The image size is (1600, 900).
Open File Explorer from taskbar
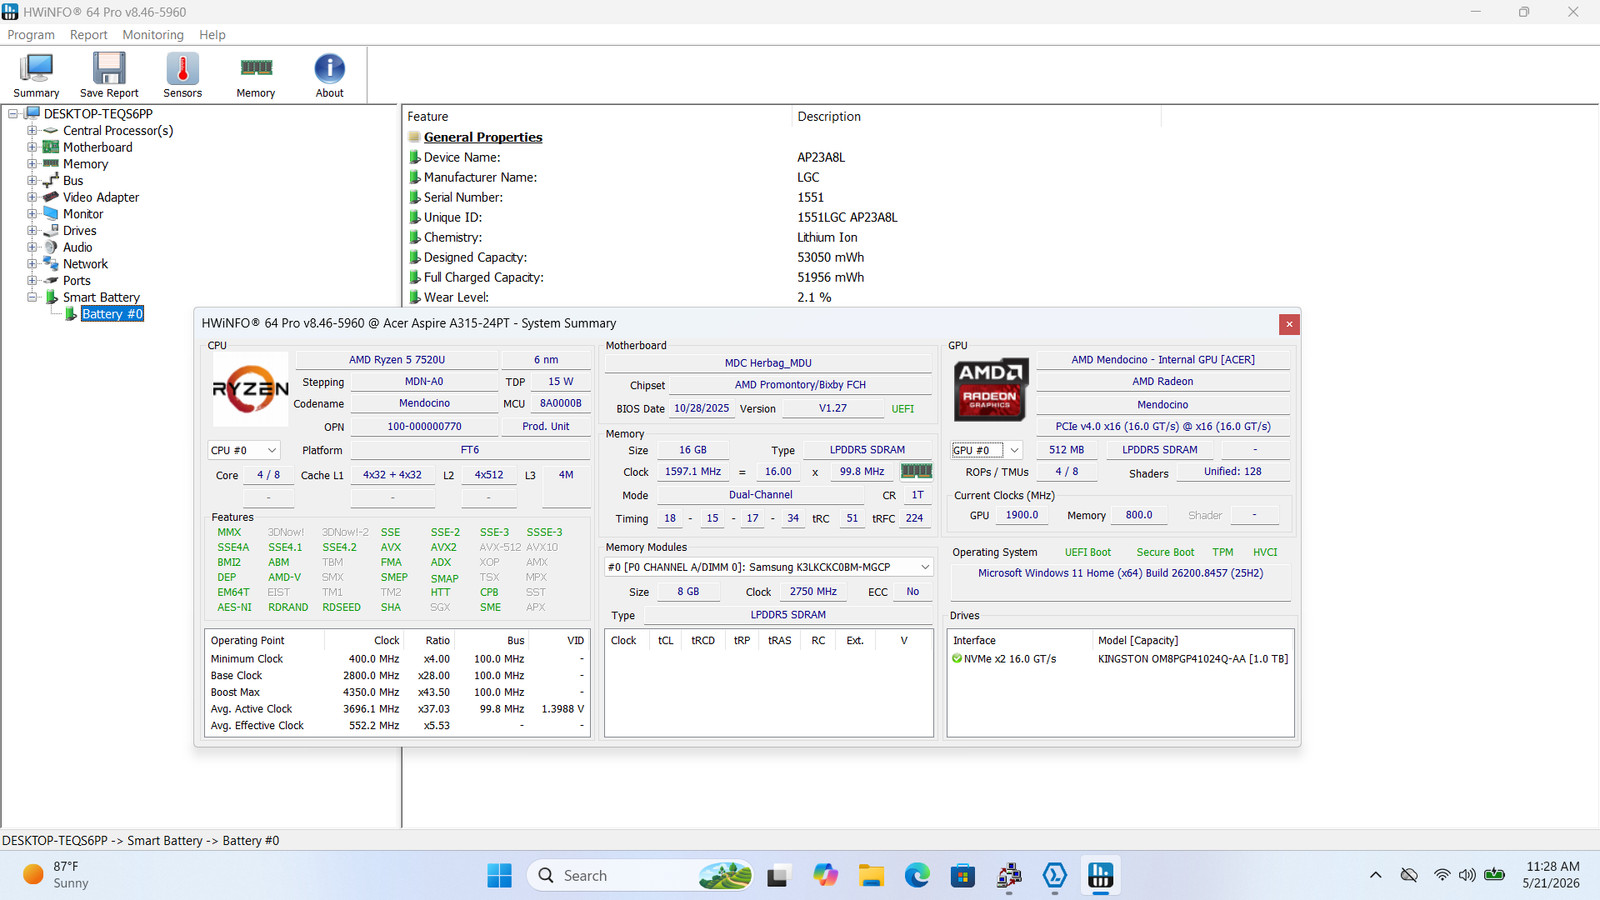pyautogui.click(x=871, y=876)
